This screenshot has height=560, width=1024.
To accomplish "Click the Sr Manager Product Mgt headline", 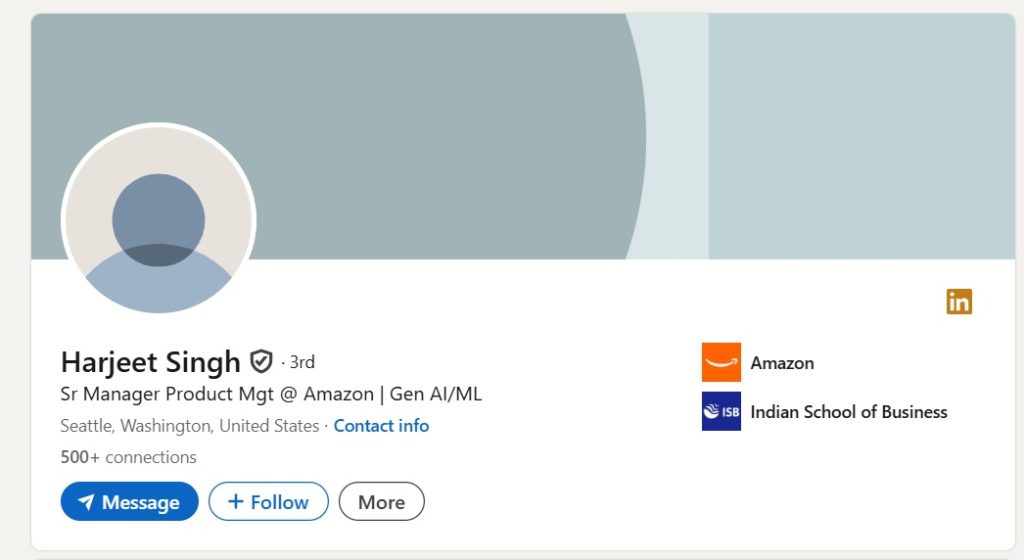I will 270,394.
